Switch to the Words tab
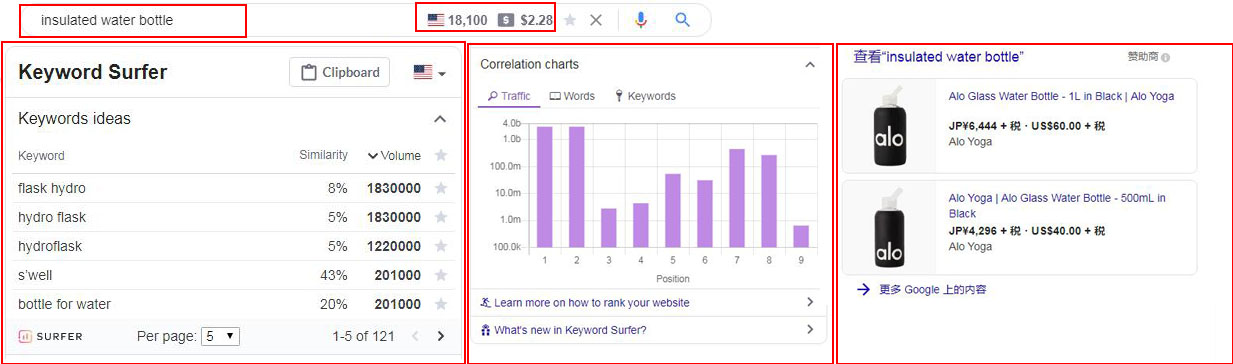Viewport: 1233px width, 364px height. (x=572, y=96)
